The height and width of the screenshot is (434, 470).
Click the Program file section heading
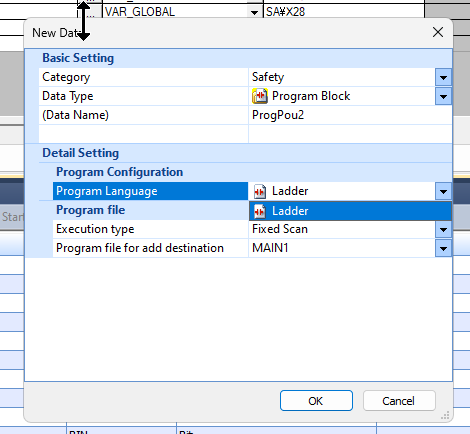[x=91, y=210]
